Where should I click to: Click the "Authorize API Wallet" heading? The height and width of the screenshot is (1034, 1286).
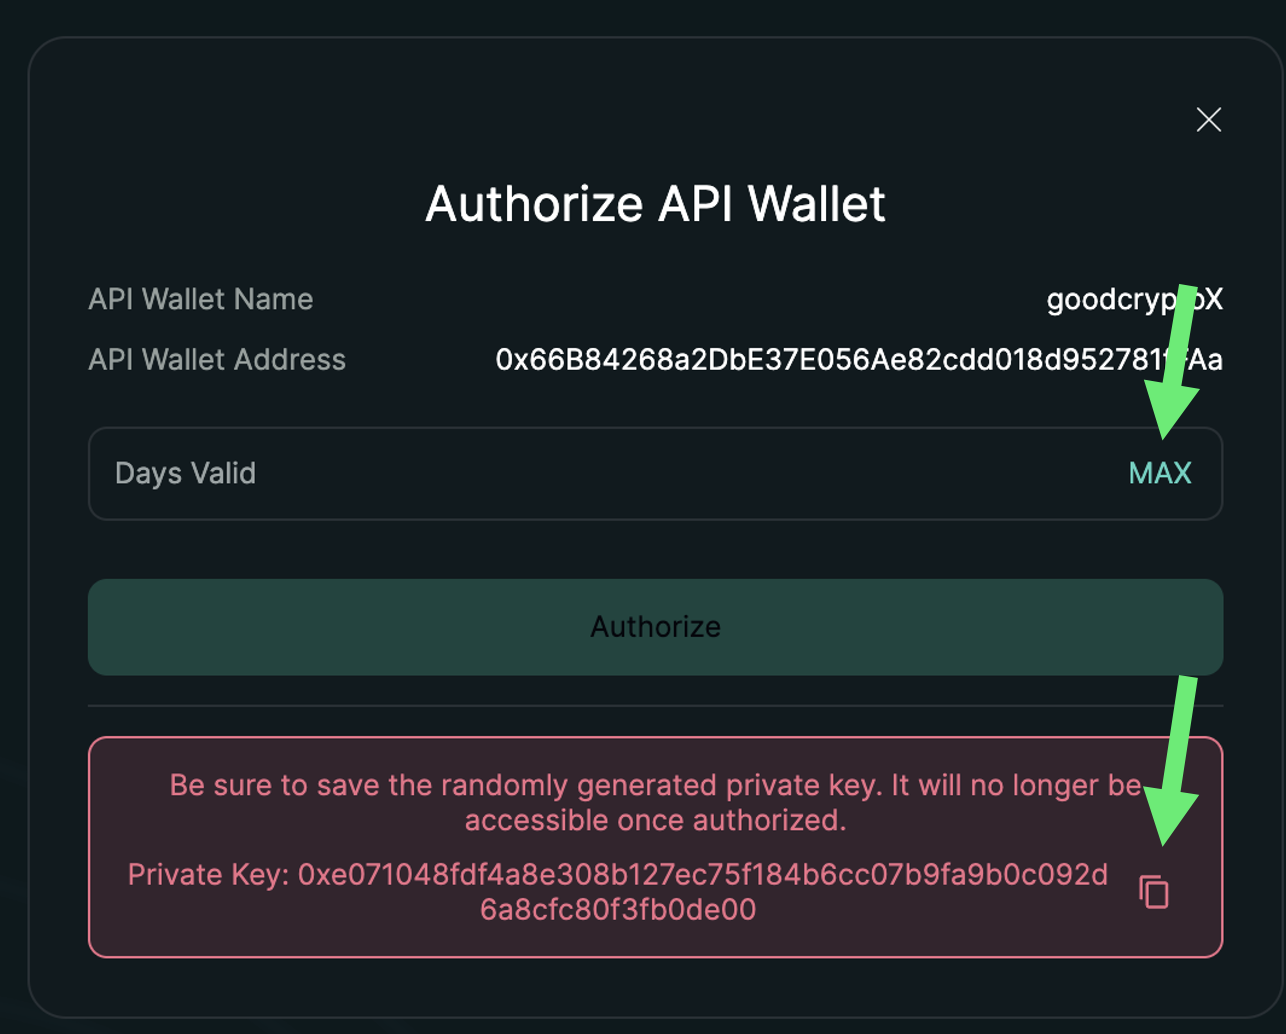tap(655, 204)
